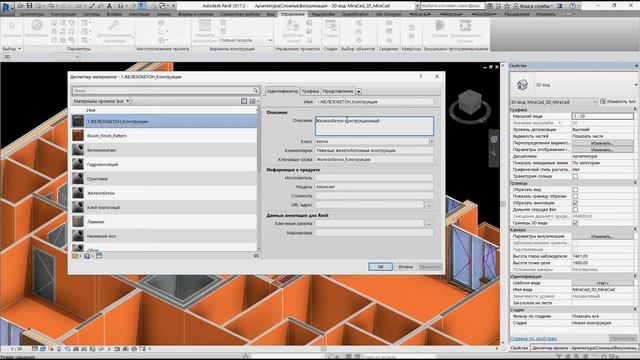
Task: Click the ViewCube in the 3D view
Action: 469,101
